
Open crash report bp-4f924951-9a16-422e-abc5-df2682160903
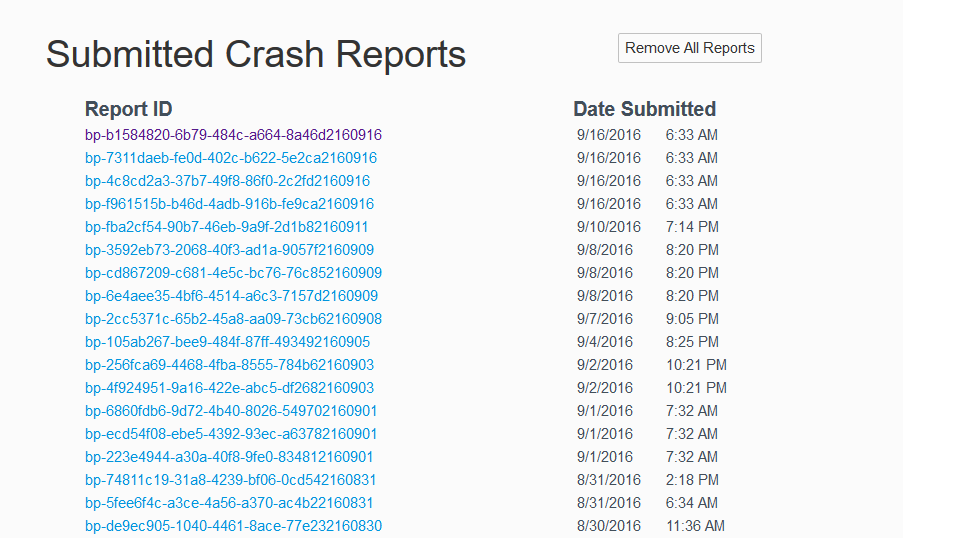229,388
